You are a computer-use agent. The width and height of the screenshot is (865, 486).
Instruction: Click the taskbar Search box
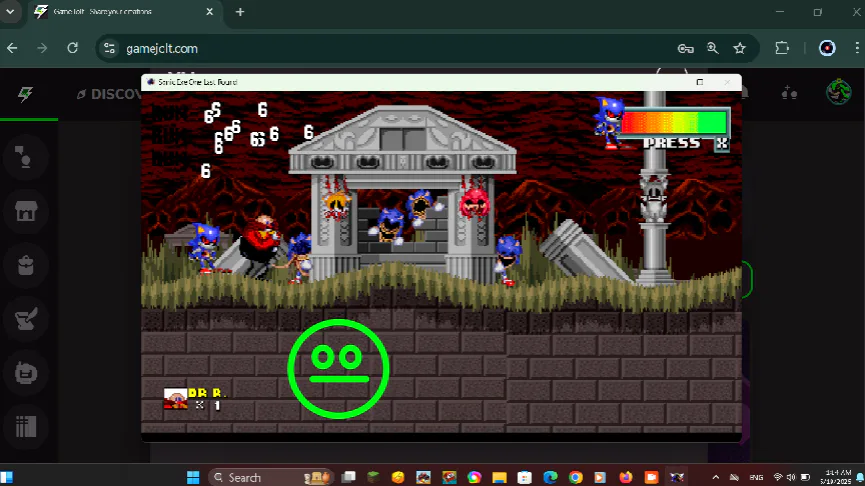[271, 477]
